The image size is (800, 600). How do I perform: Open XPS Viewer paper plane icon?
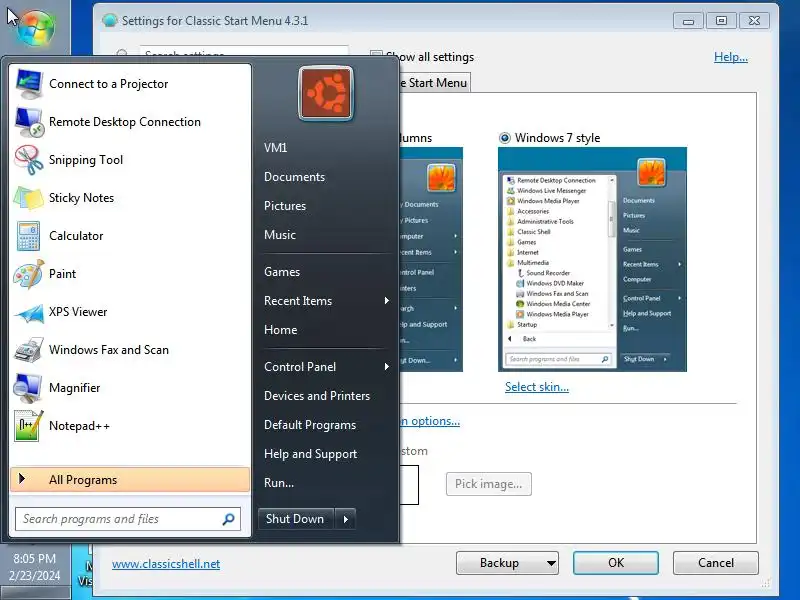(x=29, y=312)
